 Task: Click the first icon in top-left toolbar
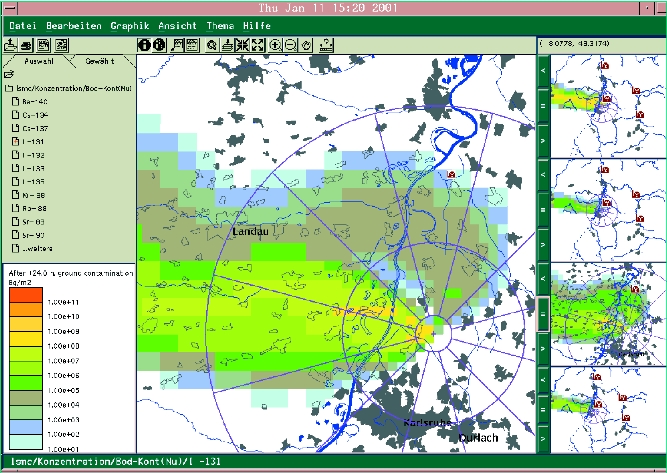point(11,45)
